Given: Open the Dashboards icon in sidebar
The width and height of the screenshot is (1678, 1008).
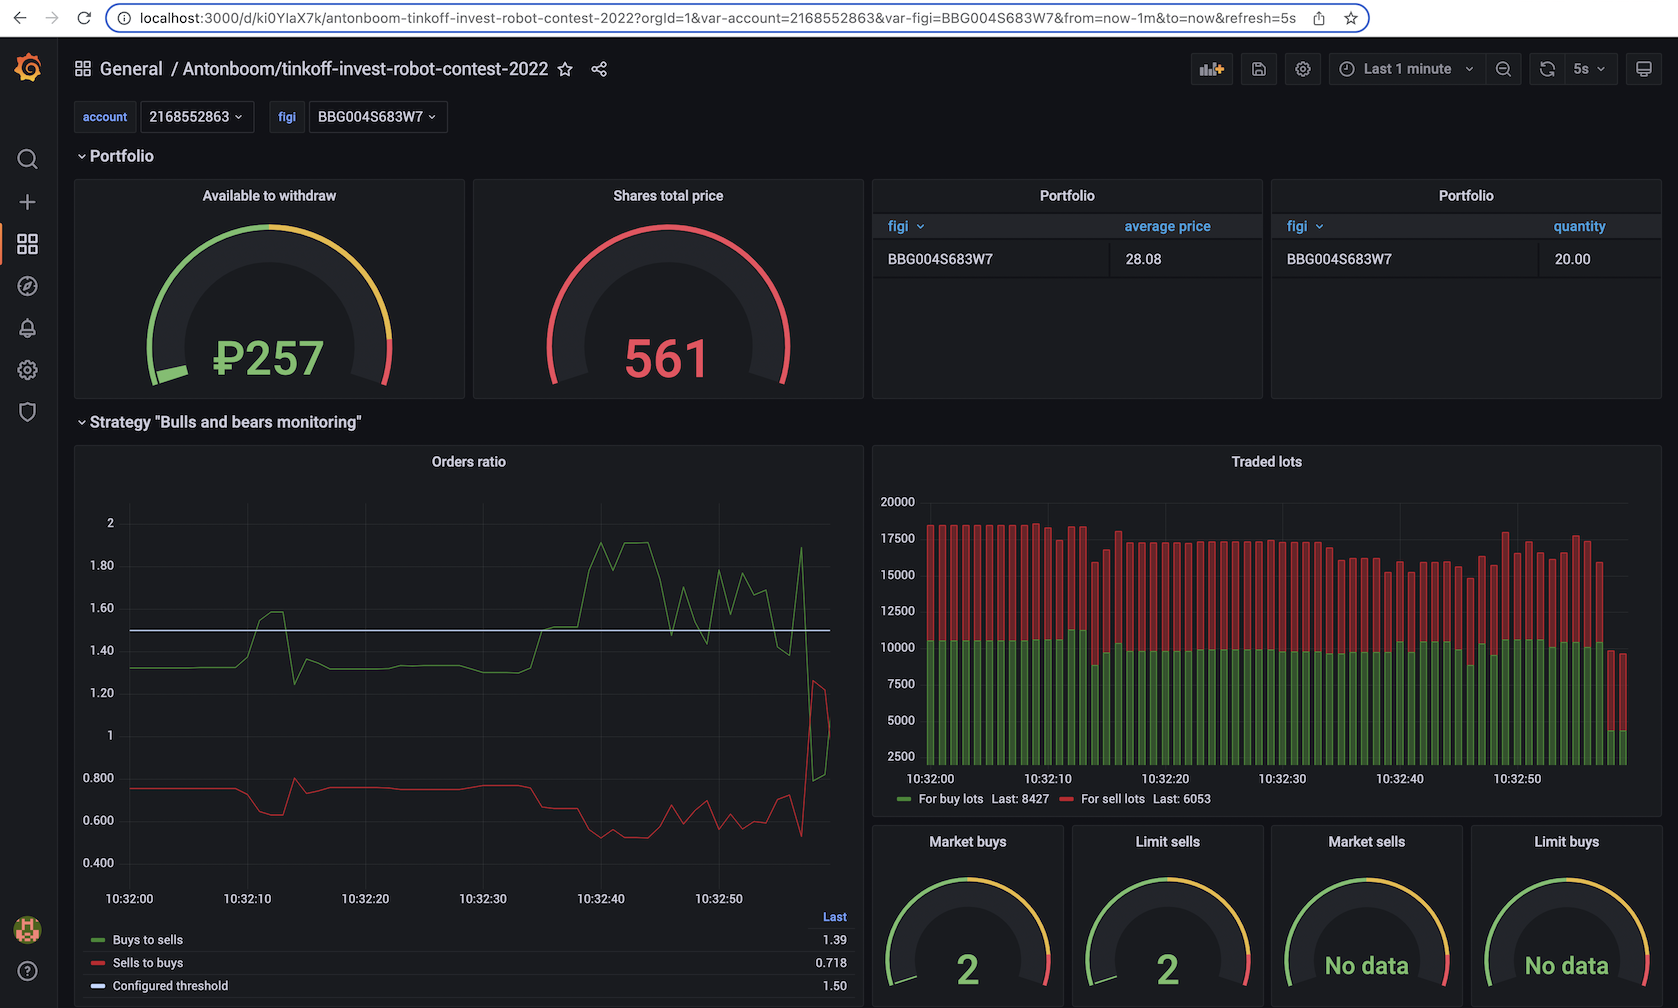Looking at the screenshot, I should tap(28, 244).
